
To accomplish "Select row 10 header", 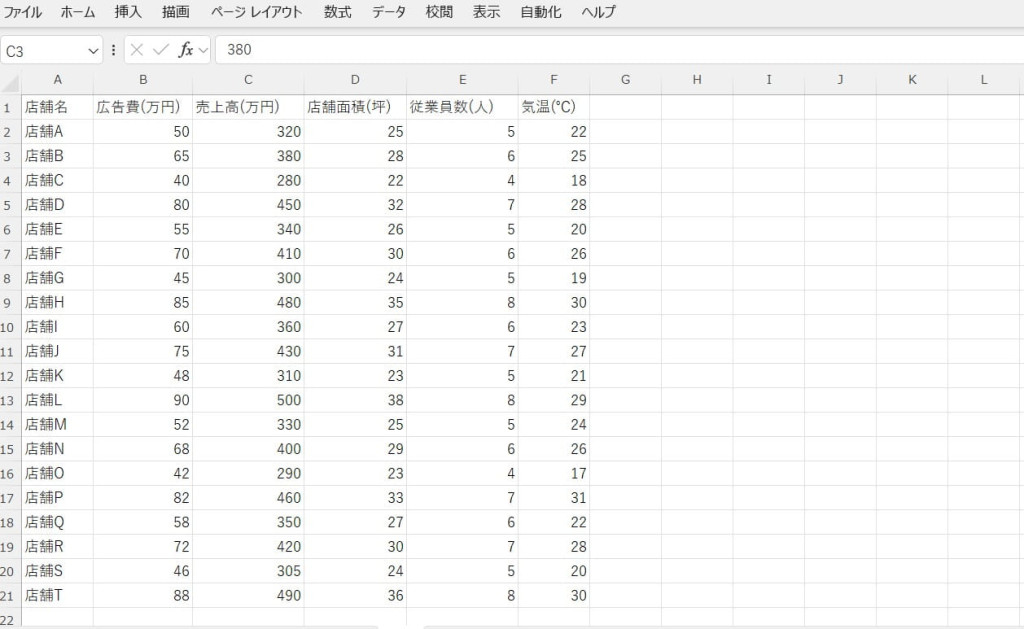I will tap(10, 327).
